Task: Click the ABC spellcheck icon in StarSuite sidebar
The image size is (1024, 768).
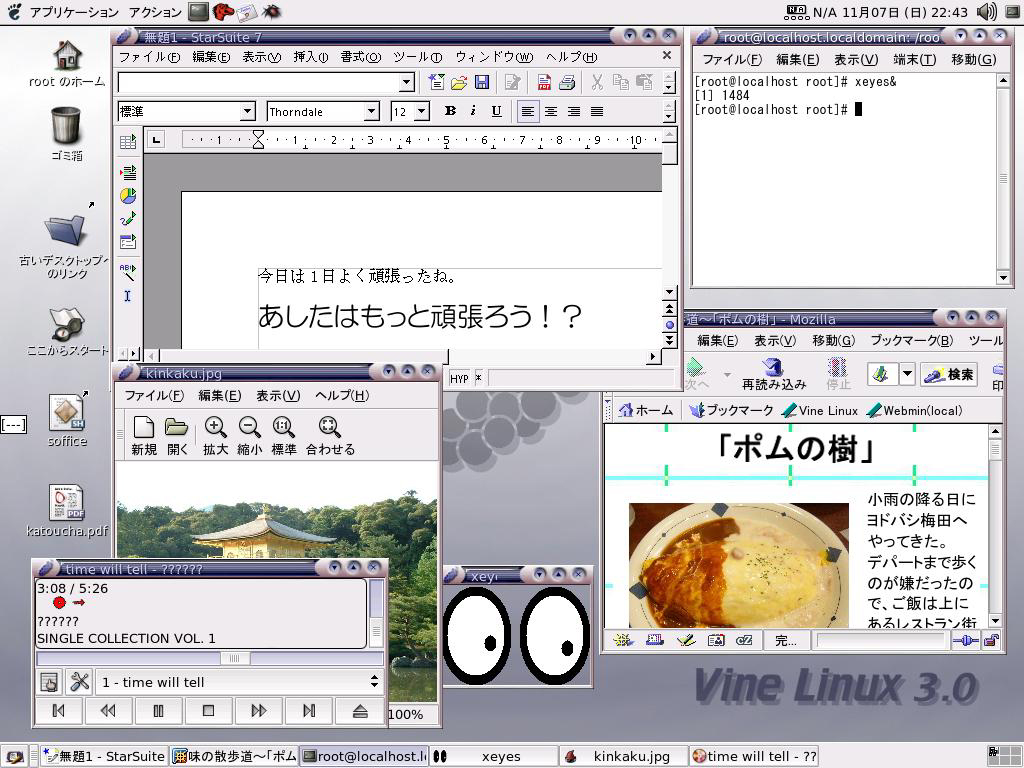Action: [128, 270]
